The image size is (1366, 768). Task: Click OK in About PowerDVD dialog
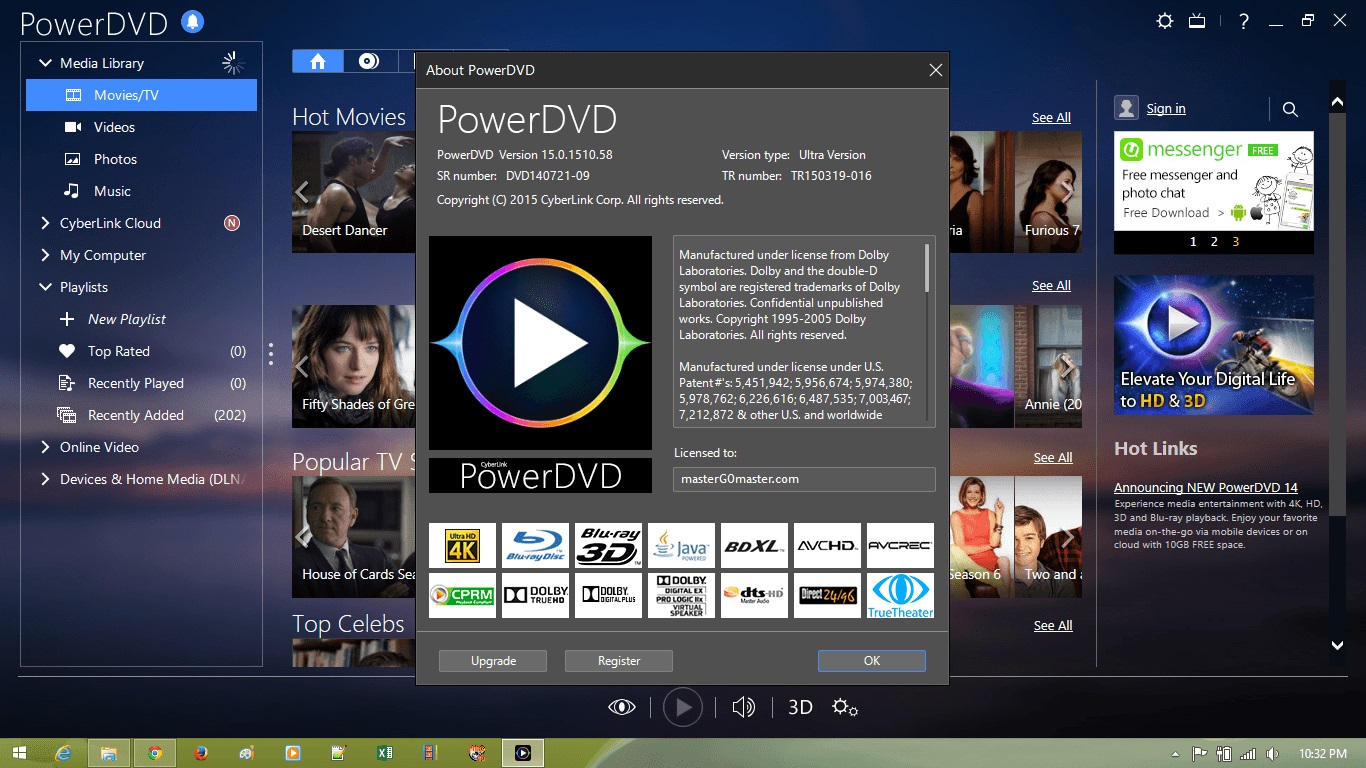coord(872,661)
